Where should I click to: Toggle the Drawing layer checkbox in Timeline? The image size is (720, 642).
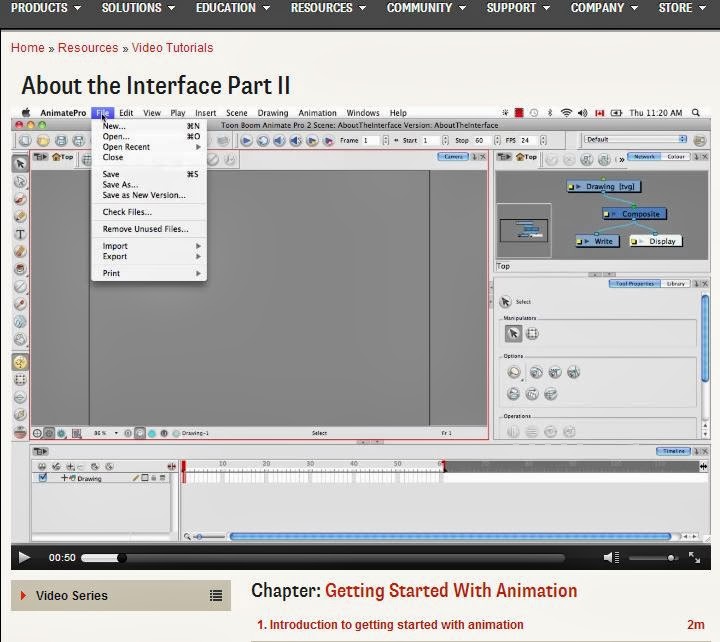pyautogui.click(x=43, y=478)
